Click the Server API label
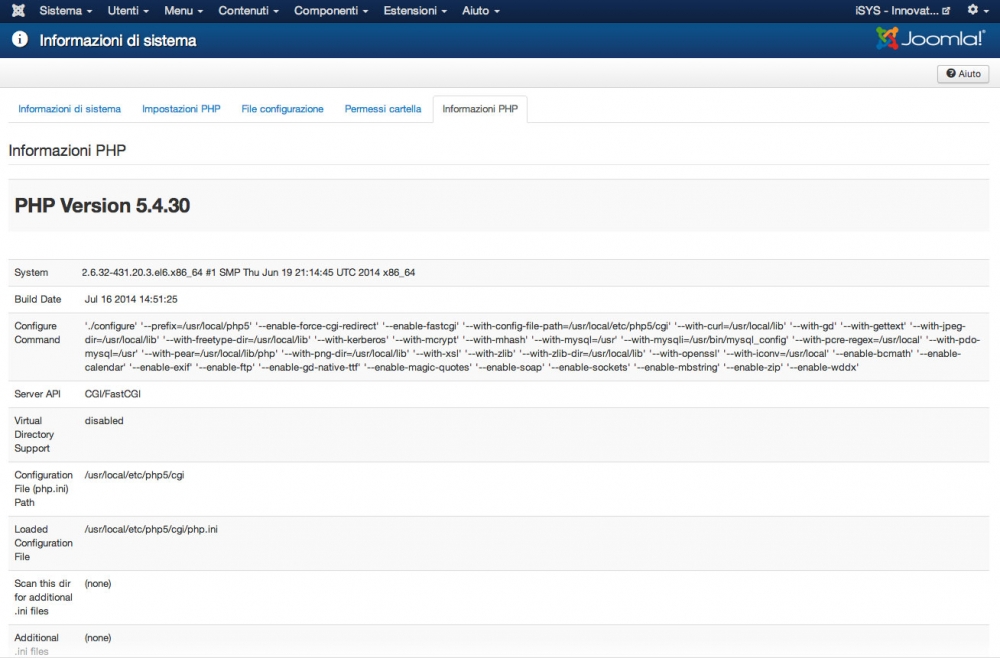The width and height of the screenshot is (1000, 658). (37, 394)
